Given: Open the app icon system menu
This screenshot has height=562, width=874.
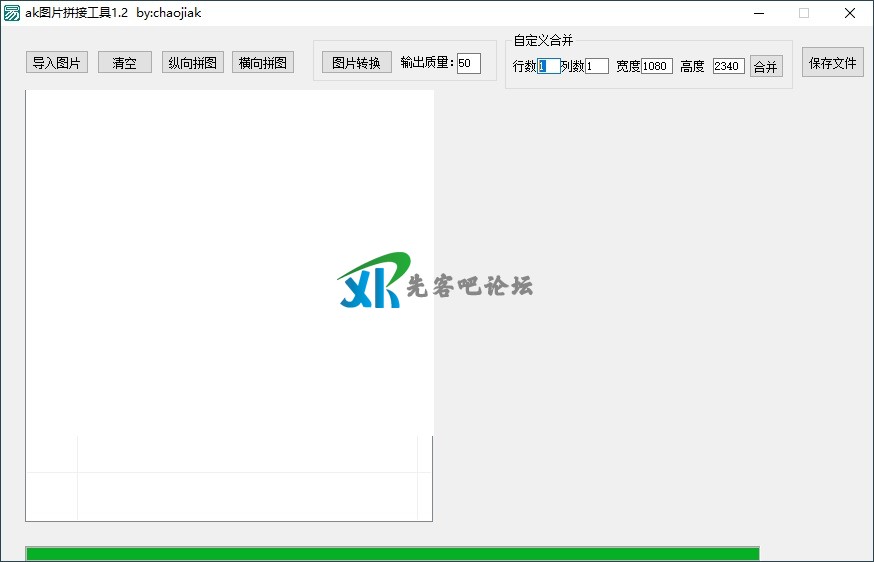Looking at the screenshot, I should pos(12,13).
